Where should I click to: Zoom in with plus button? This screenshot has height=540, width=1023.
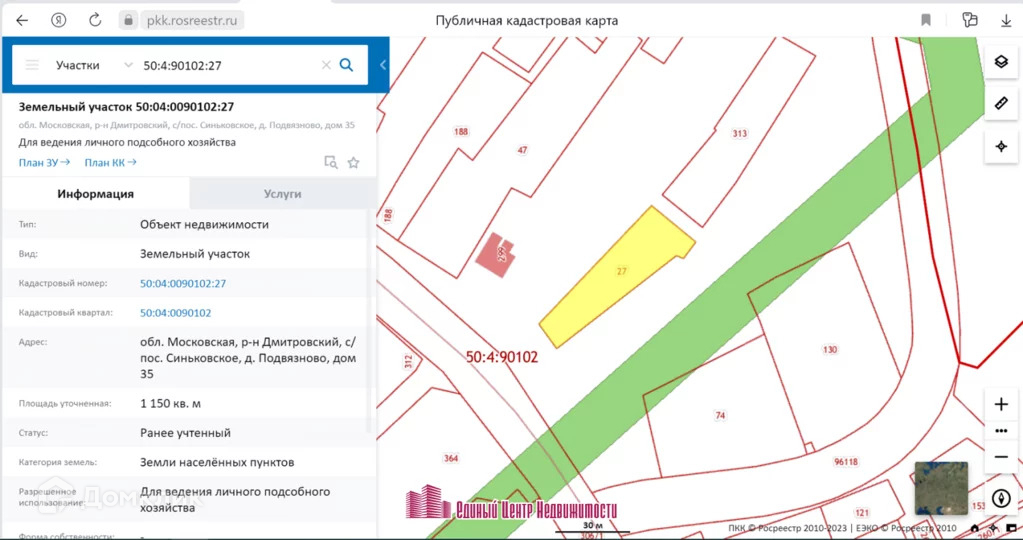point(1001,404)
